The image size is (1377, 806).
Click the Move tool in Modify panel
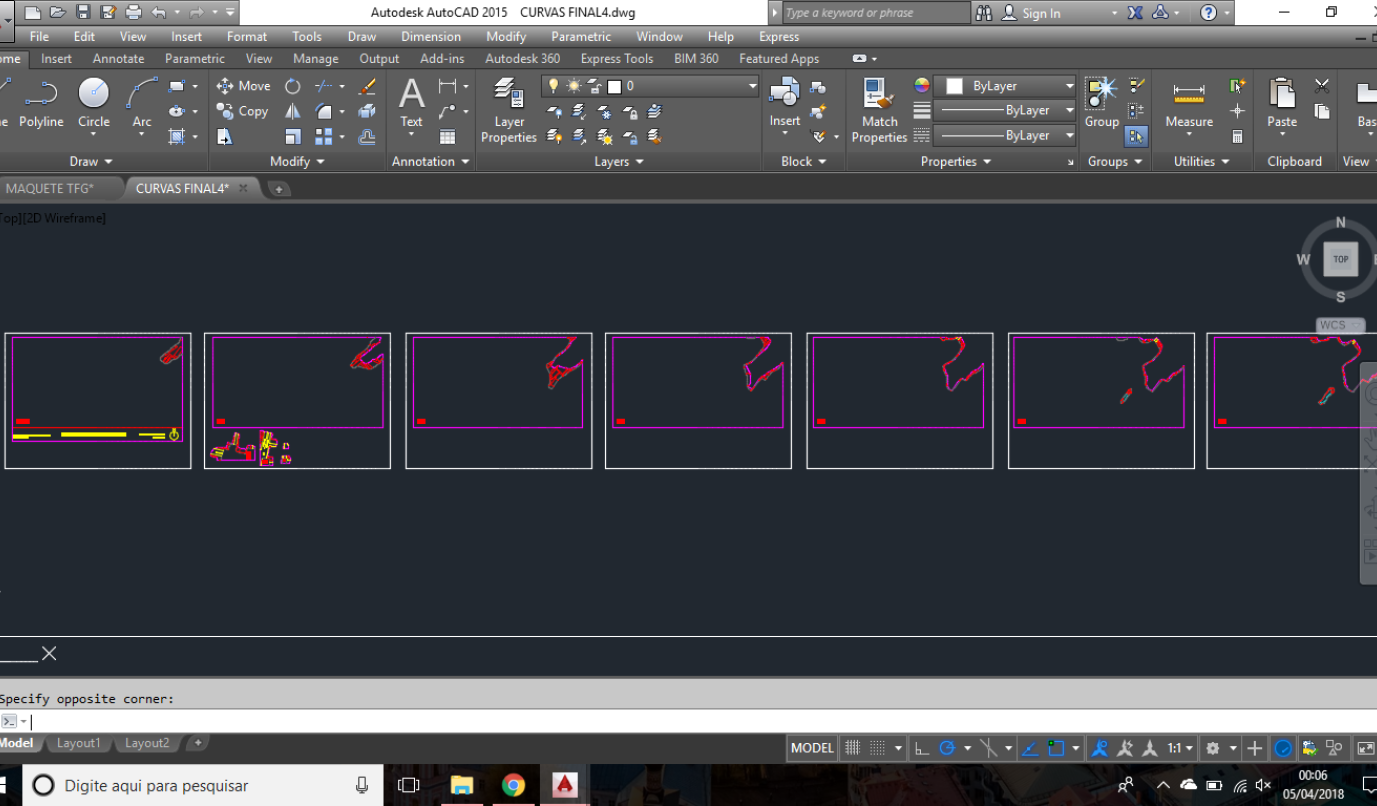[x=244, y=86]
